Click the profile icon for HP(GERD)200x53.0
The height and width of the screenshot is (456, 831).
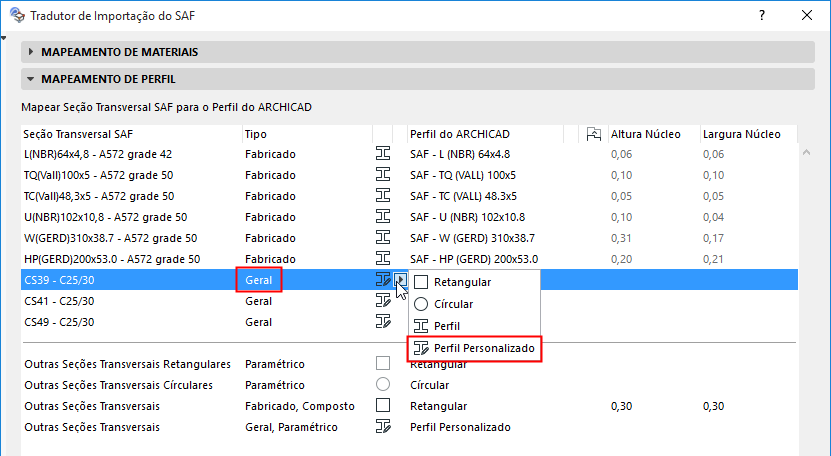click(382, 259)
